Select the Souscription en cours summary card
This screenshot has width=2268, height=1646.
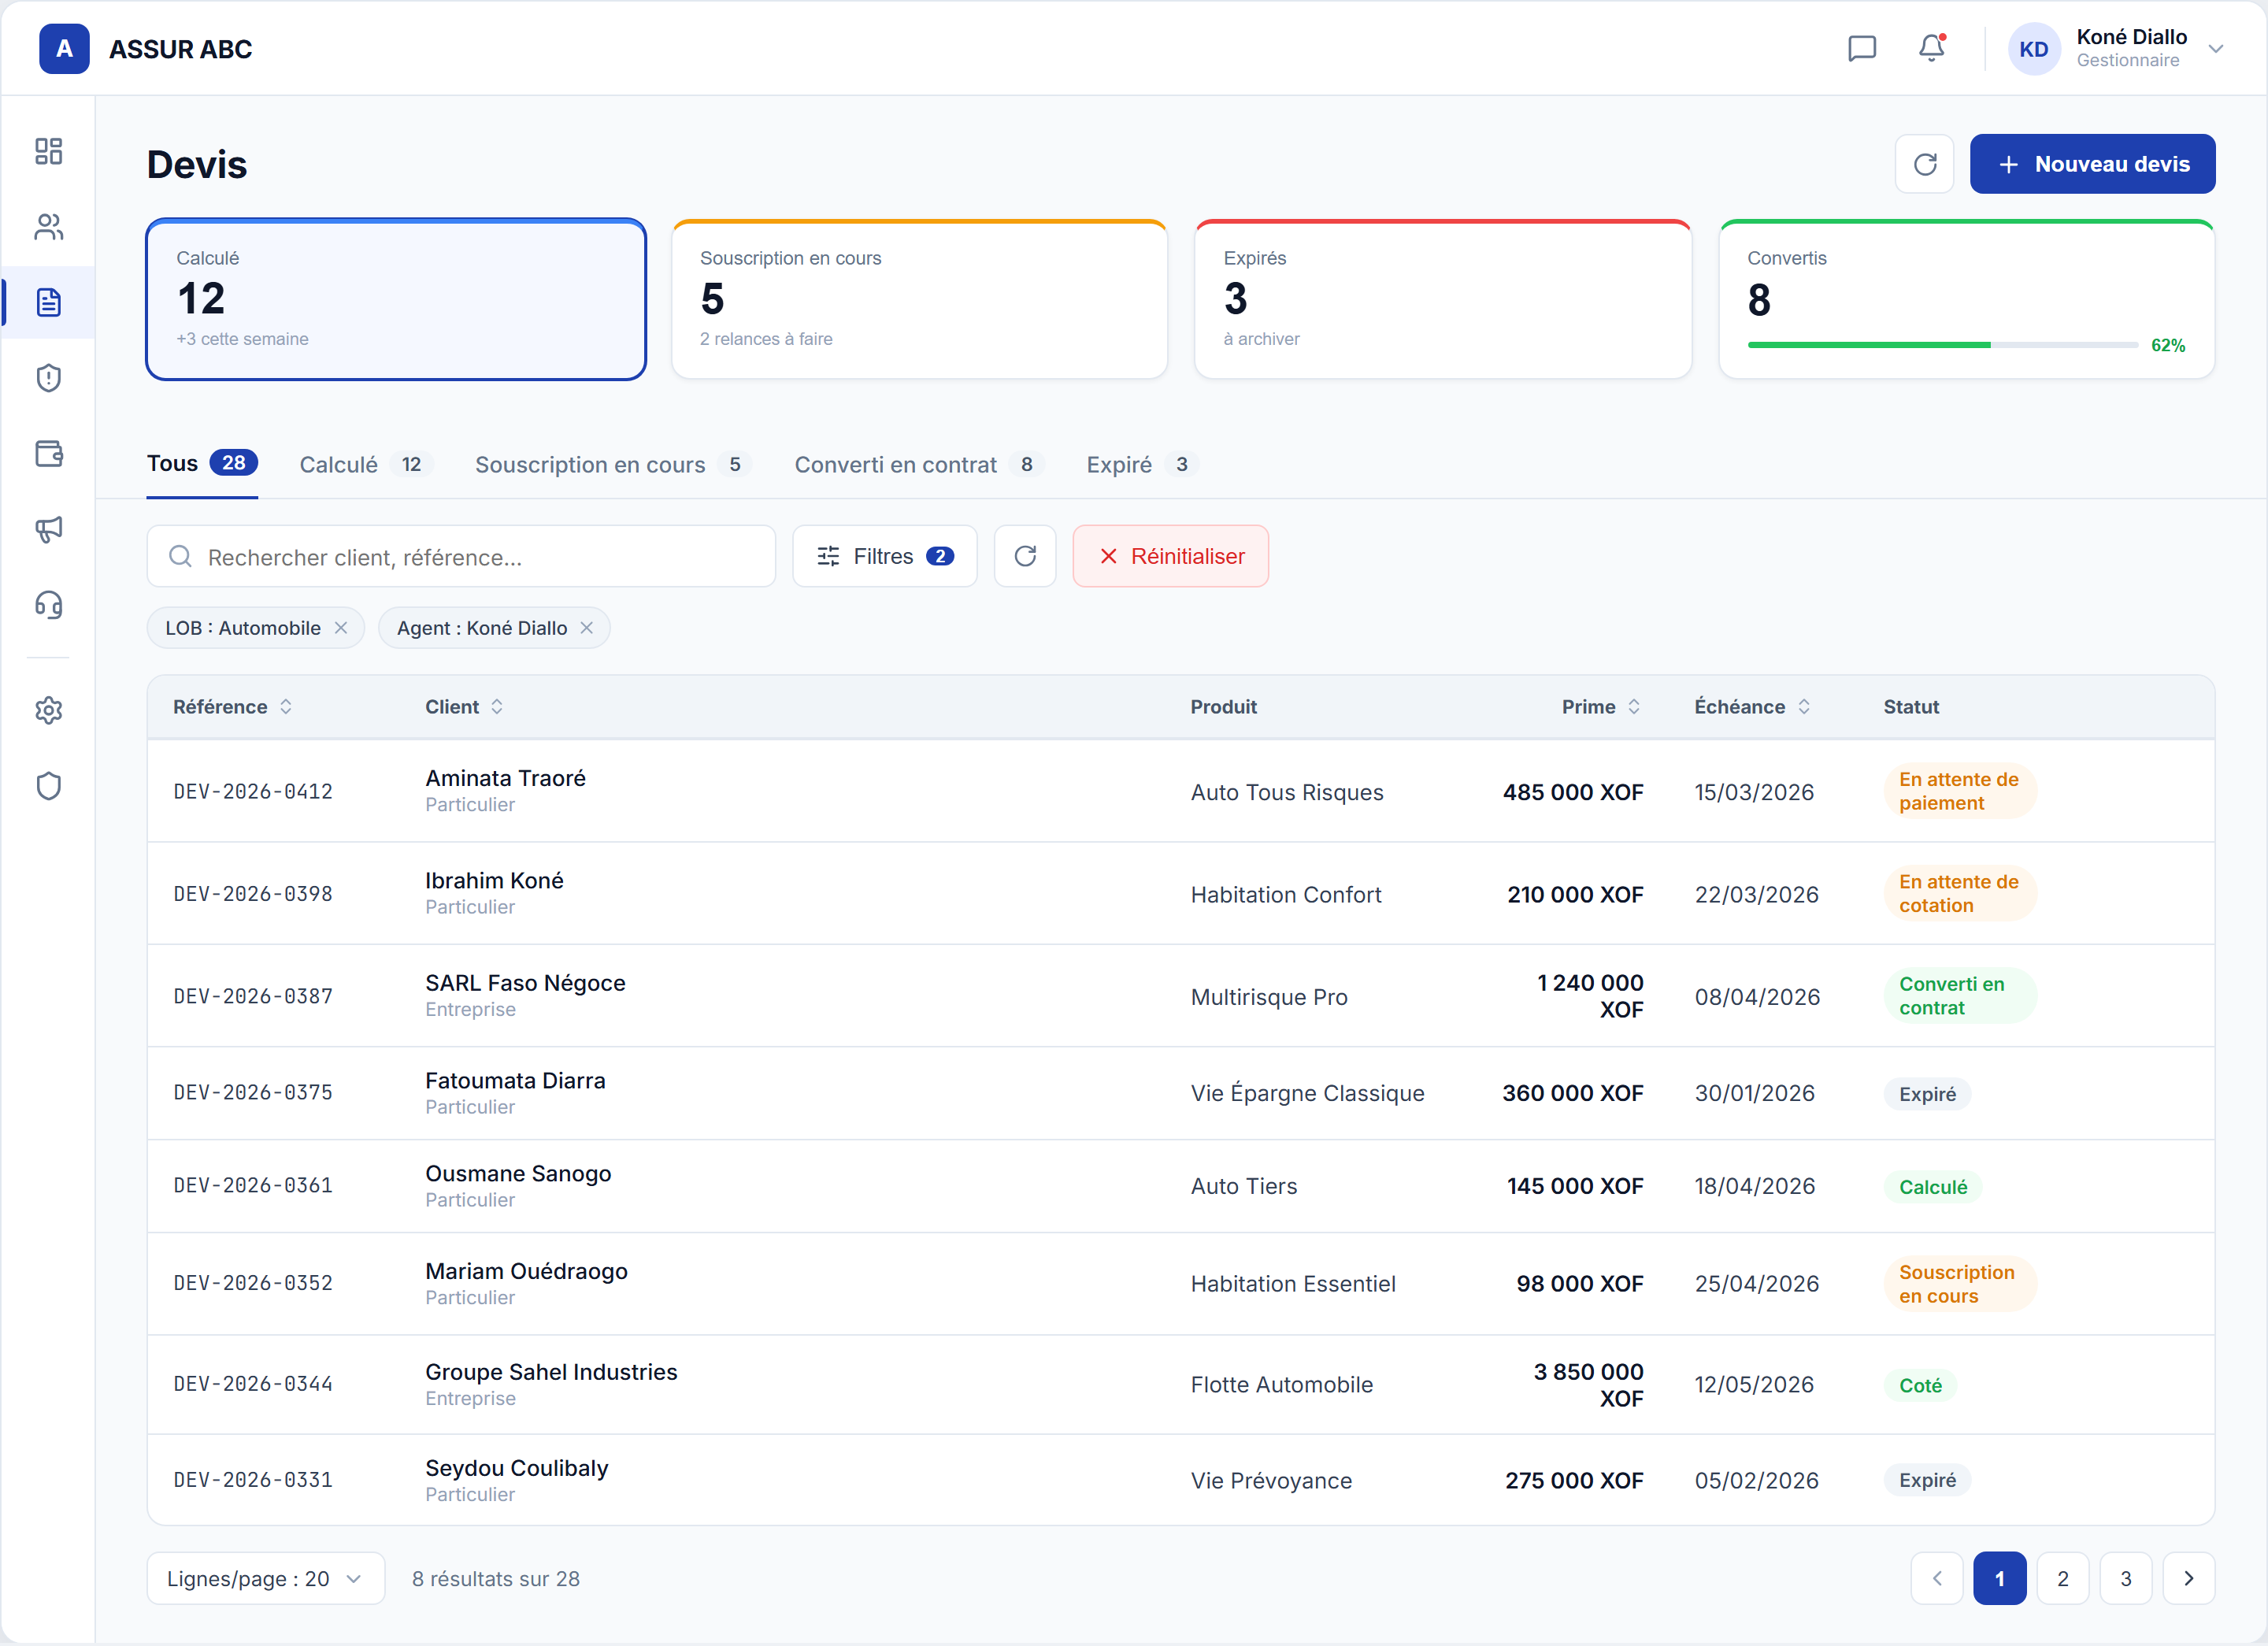click(920, 299)
